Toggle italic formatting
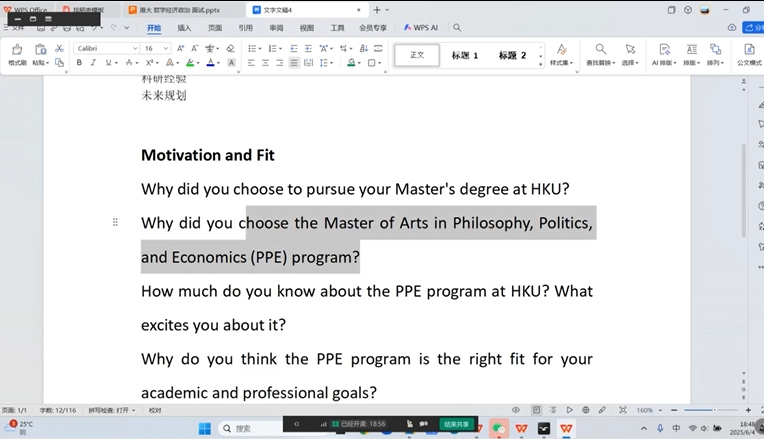The width and height of the screenshot is (764, 440). coord(94,63)
